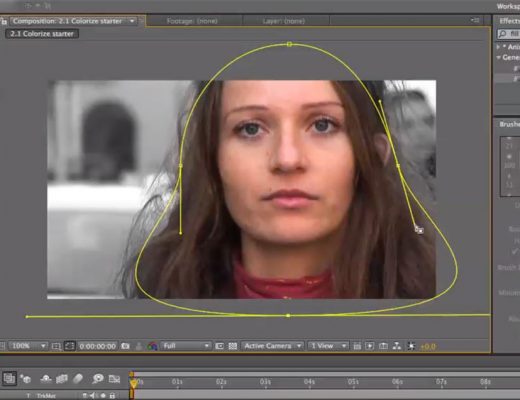The height and width of the screenshot is (400, 520).
Task: Open the Composition panel options menu
Action: click(x=475, y=21)
